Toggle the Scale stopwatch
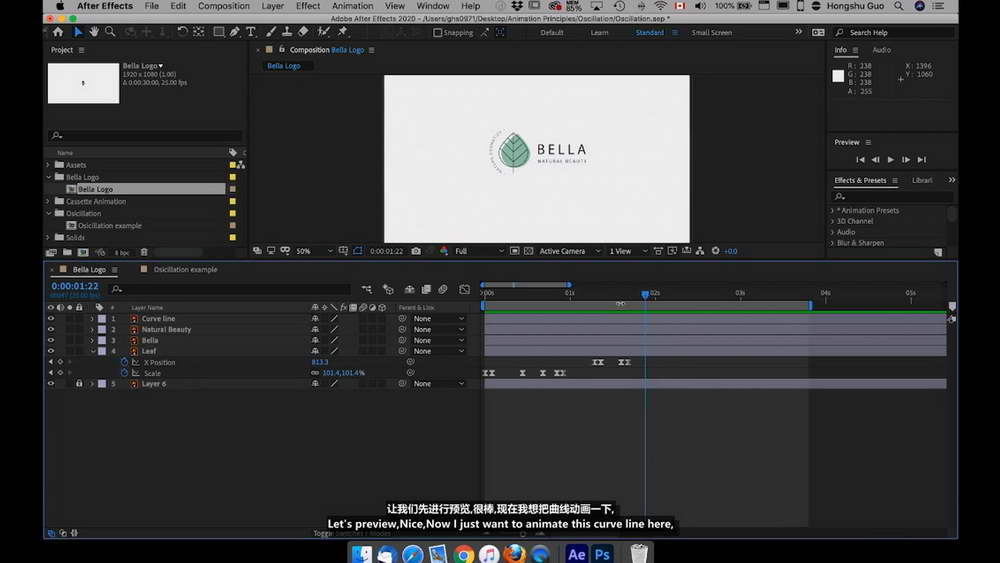The width and height of the screenshot is (1000, 563). (124, 373)
